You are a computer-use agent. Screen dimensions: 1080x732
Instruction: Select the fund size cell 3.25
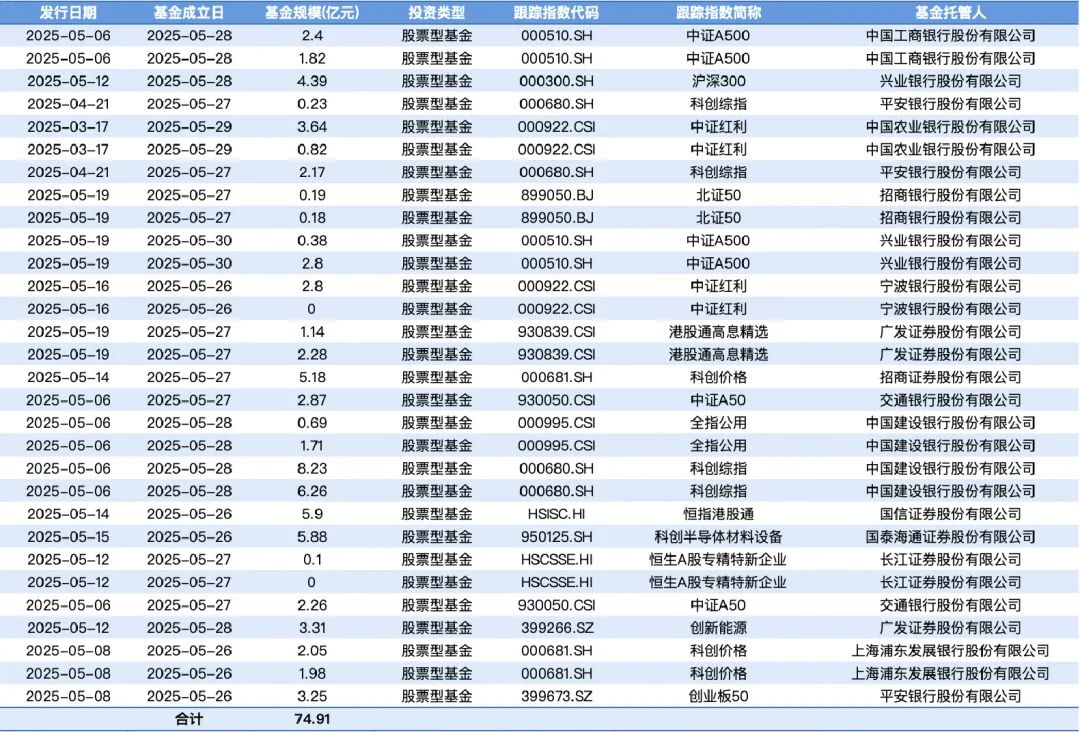click(x=312, y=696)
